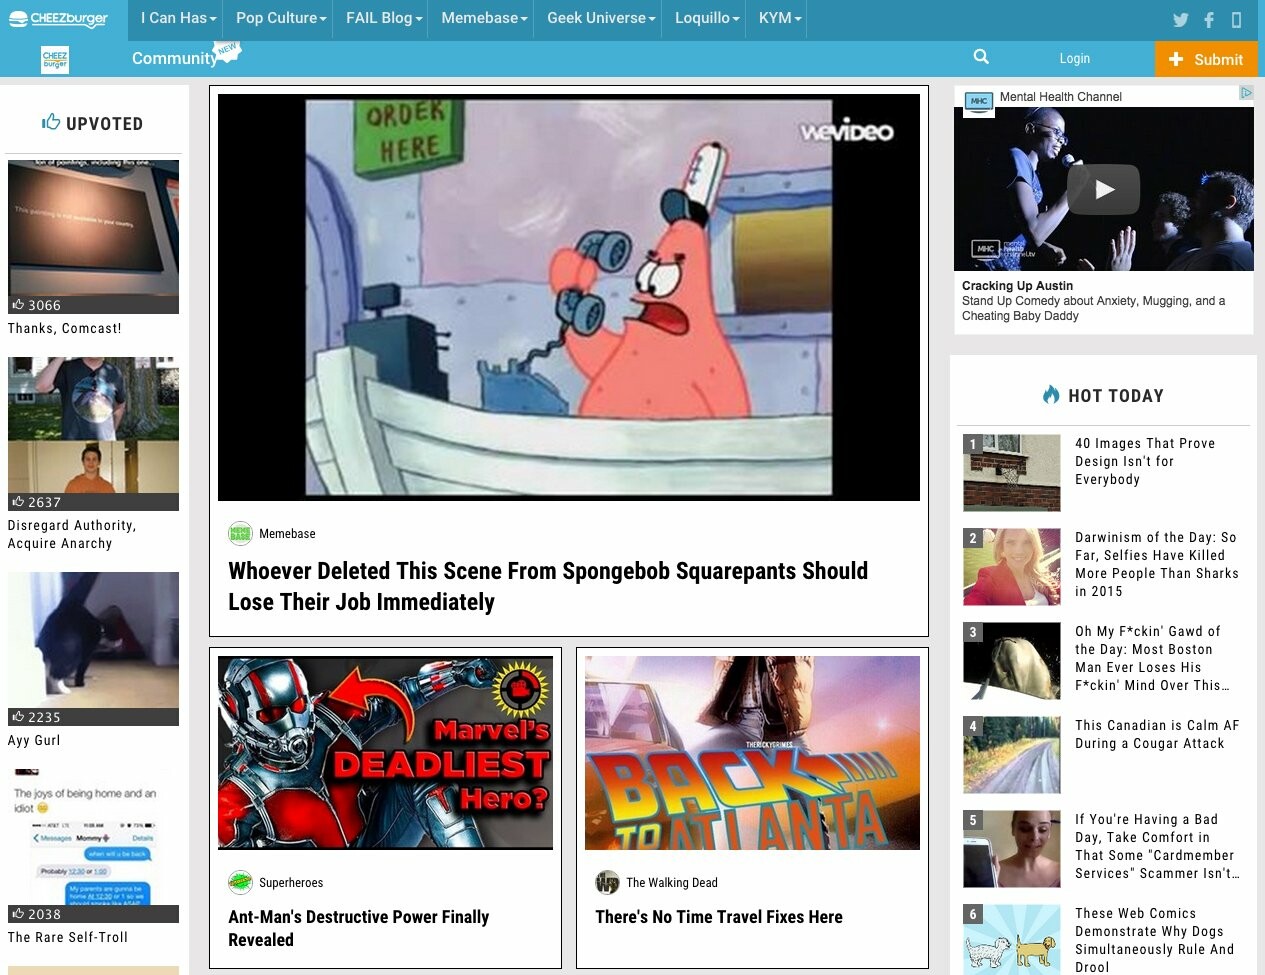Open the Facebook icon in header
The width and height of the screenshot is (1265, 975).
1209,19
